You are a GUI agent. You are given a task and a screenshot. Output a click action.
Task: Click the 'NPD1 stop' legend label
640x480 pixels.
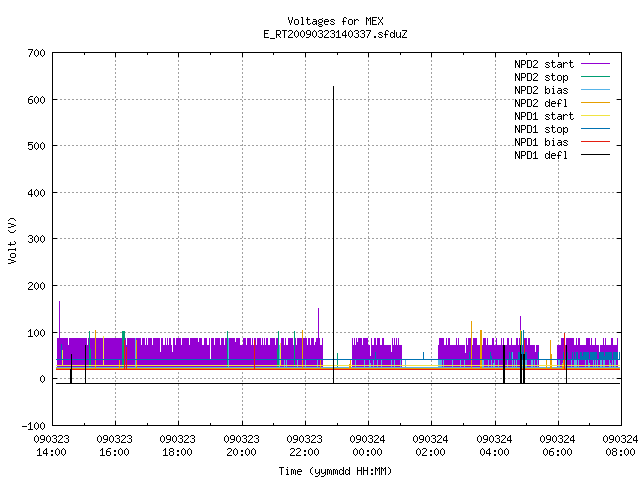pos(541,129)
